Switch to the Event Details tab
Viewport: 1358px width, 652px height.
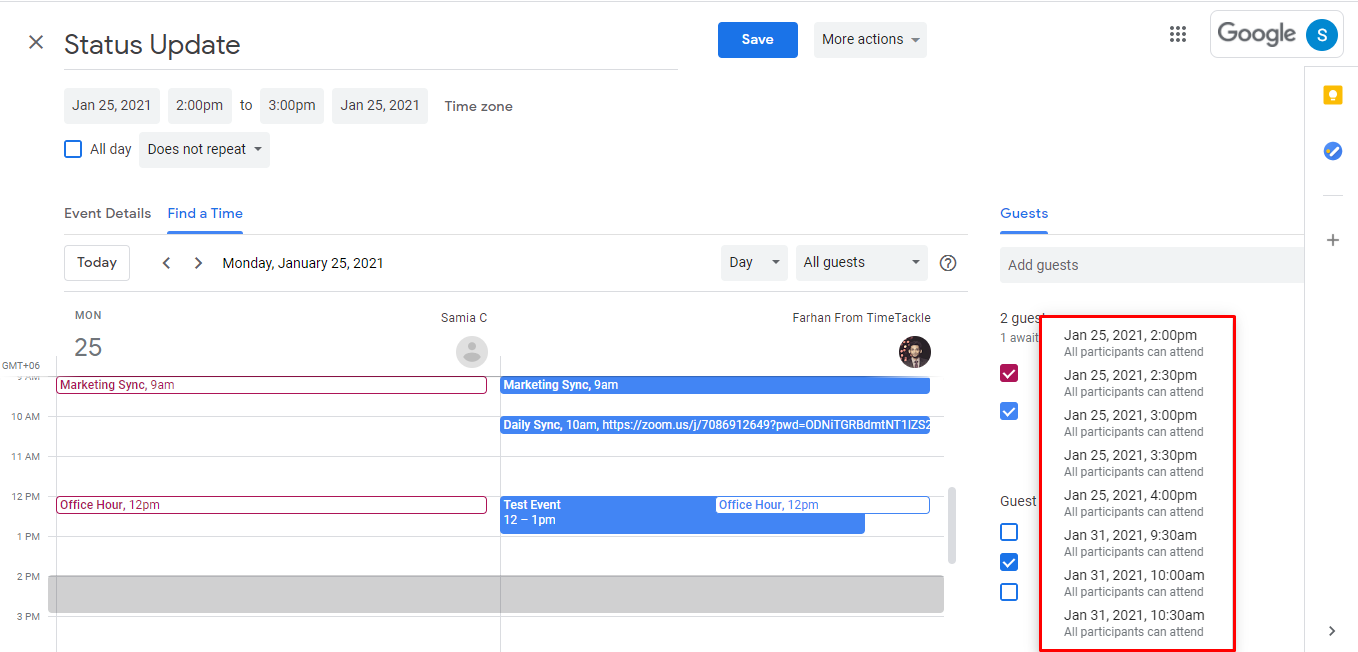[107, 213]
